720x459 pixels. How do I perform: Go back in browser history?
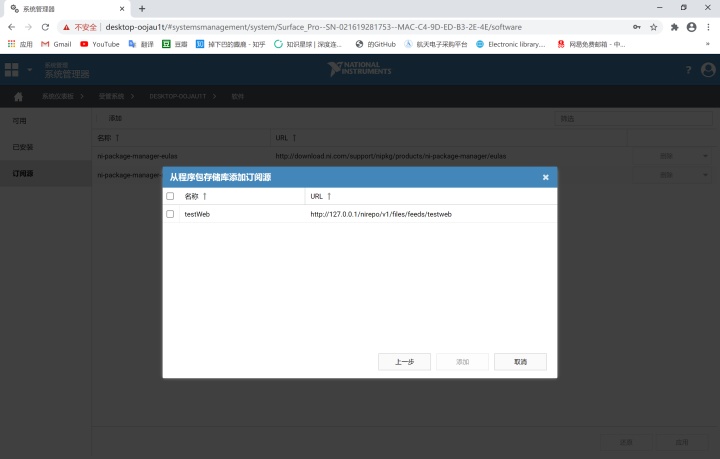click(11, 27)
